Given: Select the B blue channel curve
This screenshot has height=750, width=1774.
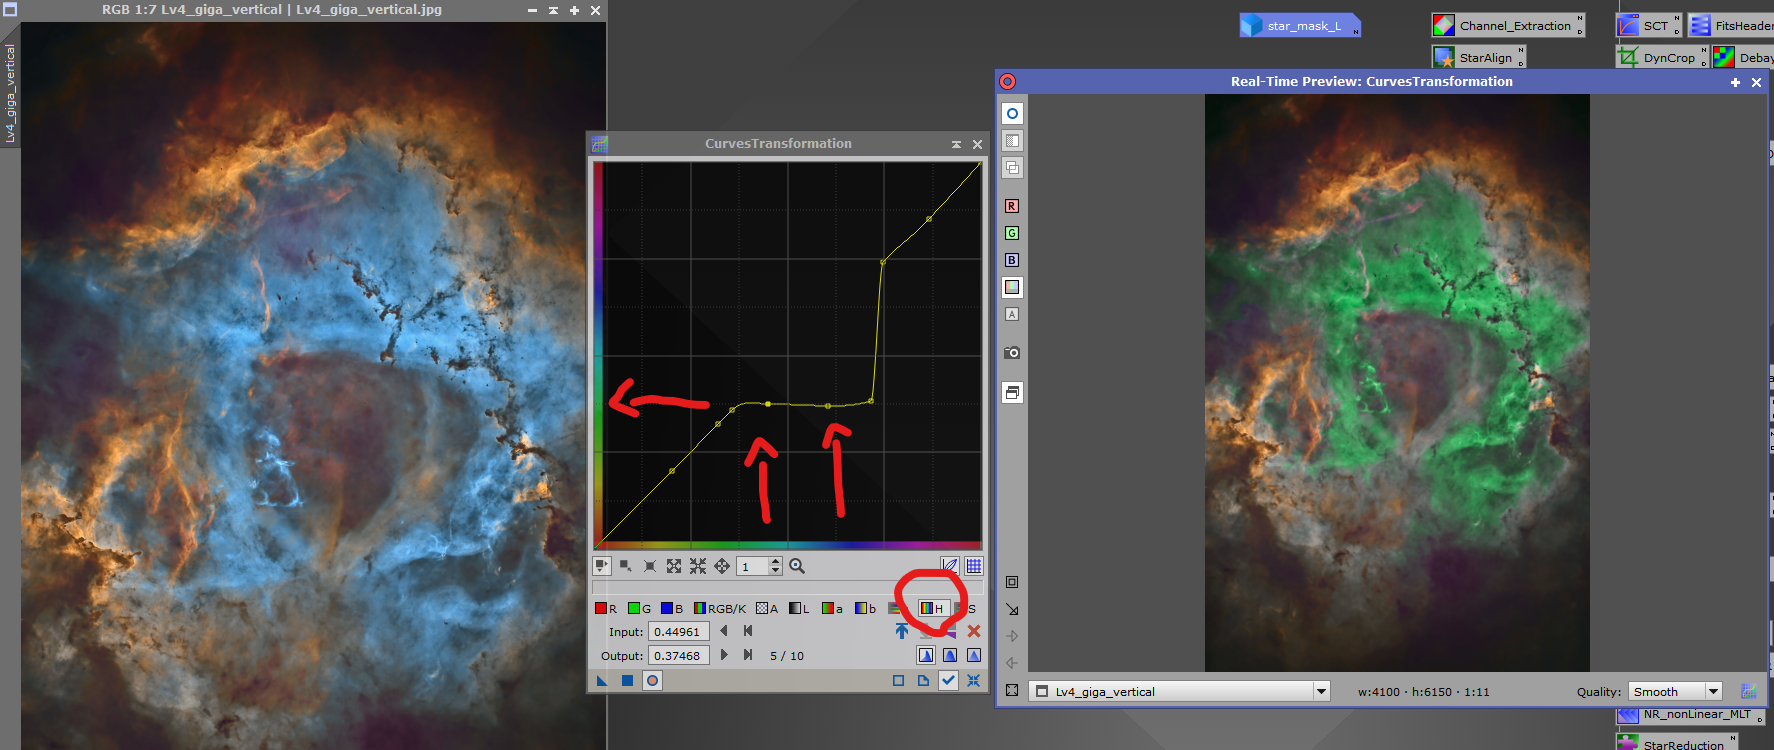Looking at the screenshot, I should [x=672, y=608].
